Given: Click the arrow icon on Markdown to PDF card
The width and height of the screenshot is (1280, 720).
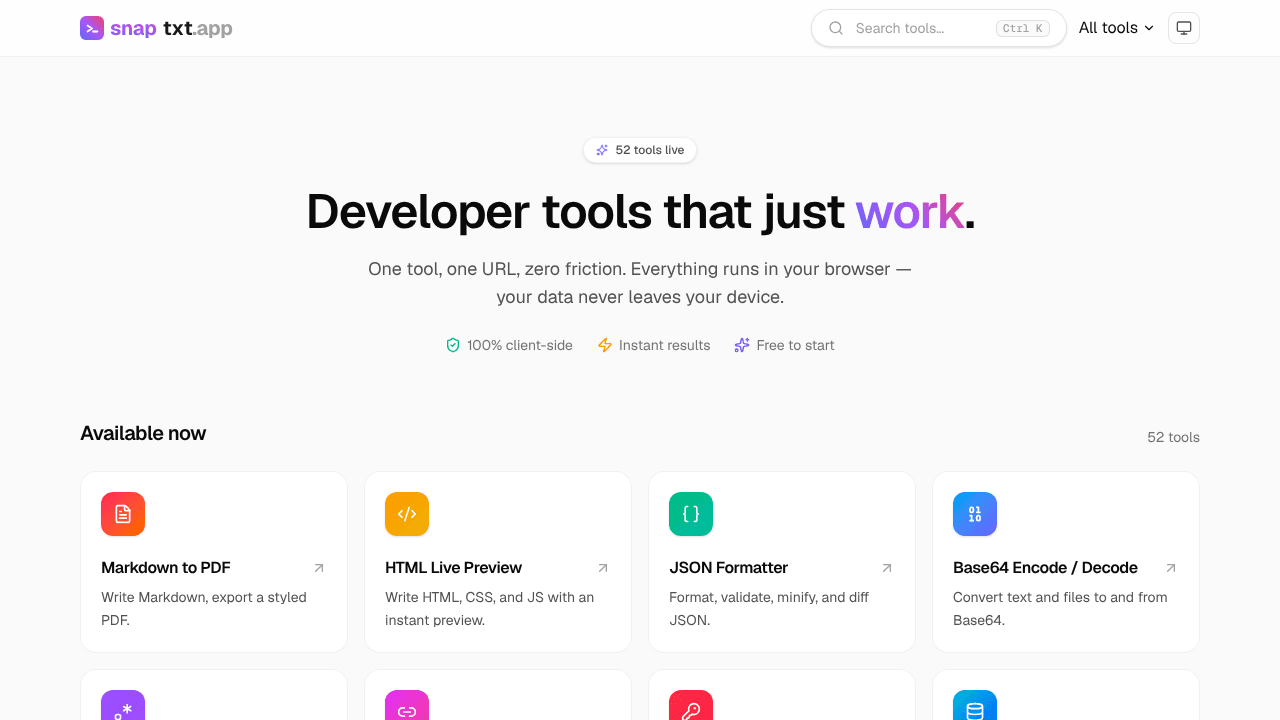Looking at the screenshot, I should click(x=319, y=568).
